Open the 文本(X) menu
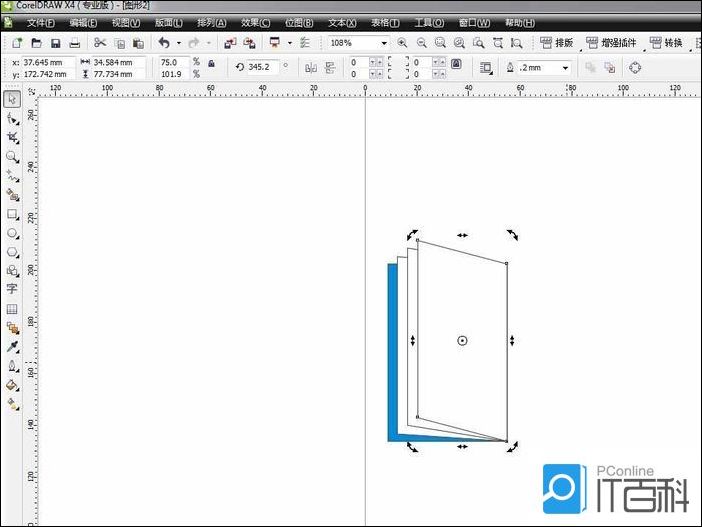Image resolution: width=702 pixels, height=527 pixels. point(342,23)
